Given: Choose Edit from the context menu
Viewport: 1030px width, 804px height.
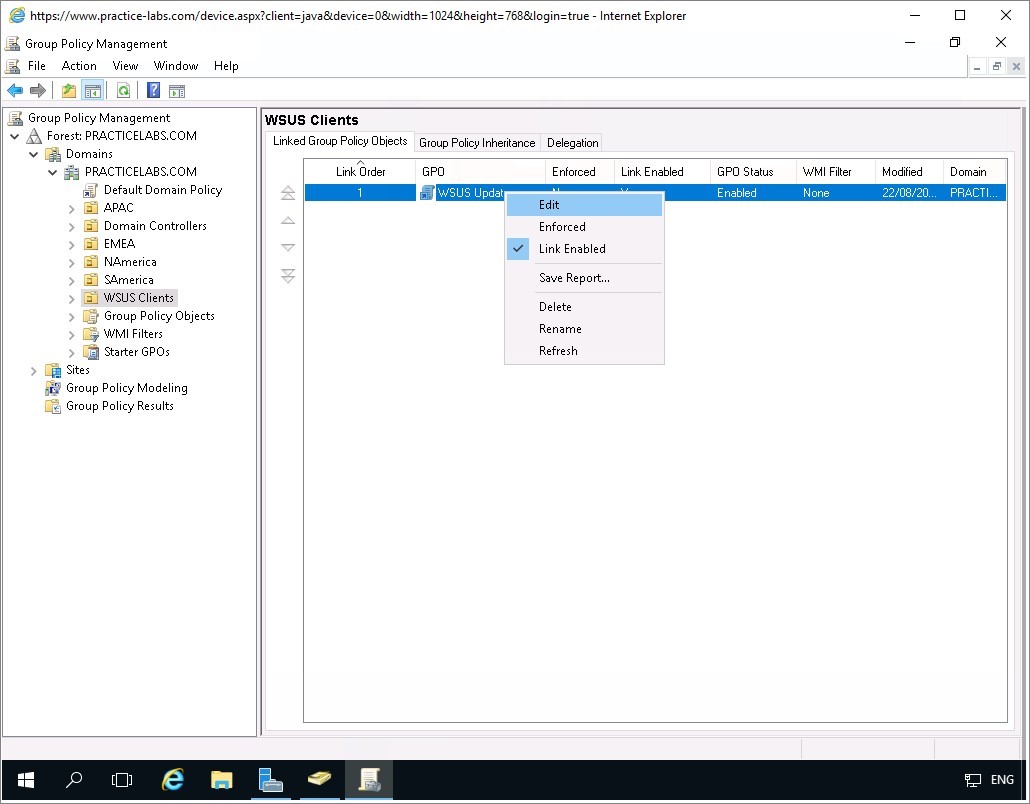Looking at the screenshot, I should click(549, 205).
